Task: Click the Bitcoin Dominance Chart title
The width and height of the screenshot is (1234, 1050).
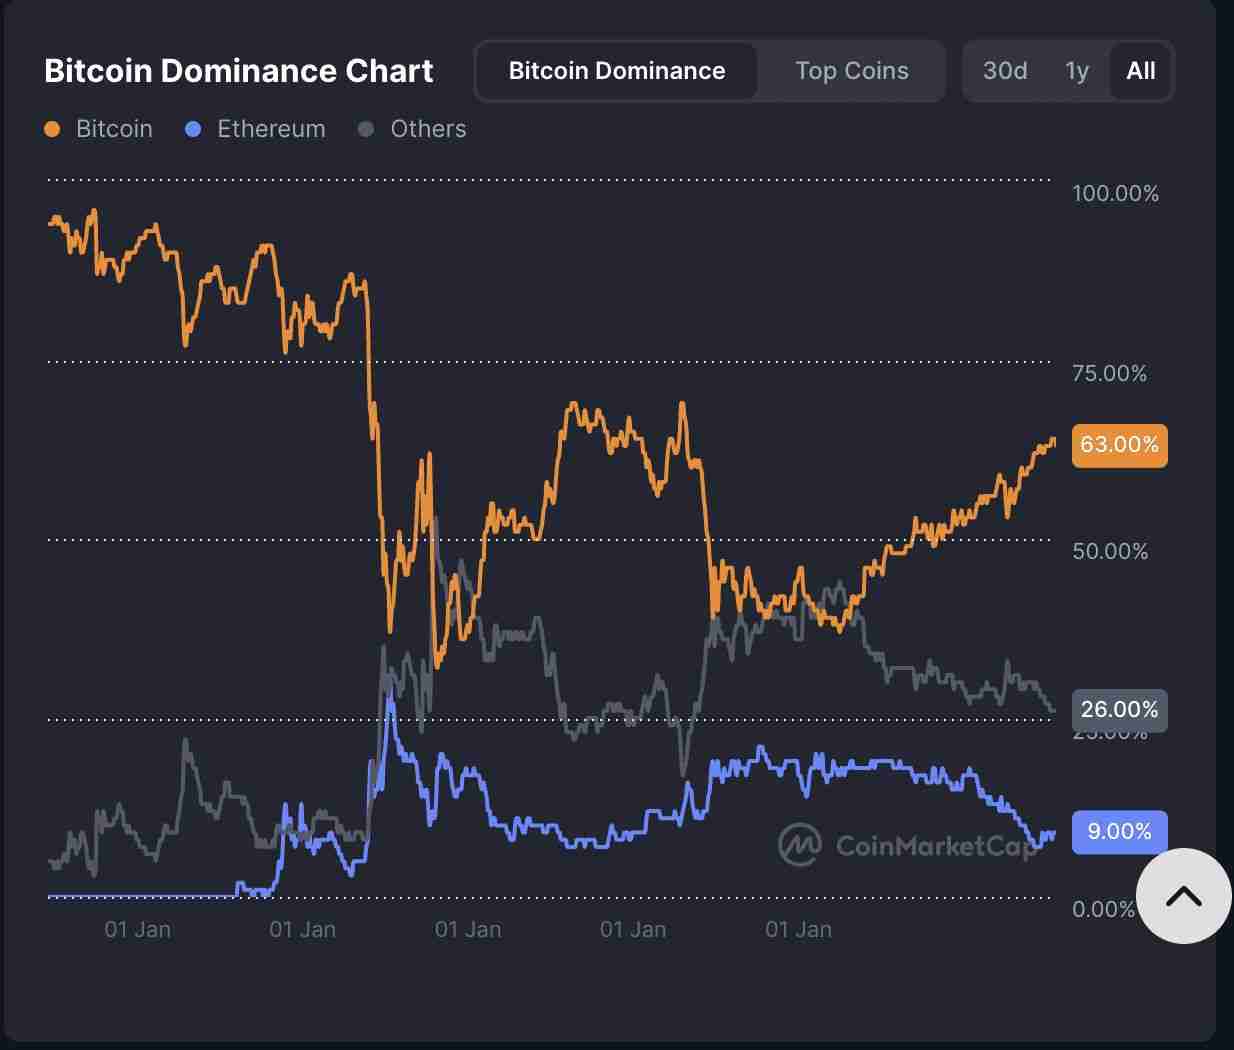Action: 238,71
